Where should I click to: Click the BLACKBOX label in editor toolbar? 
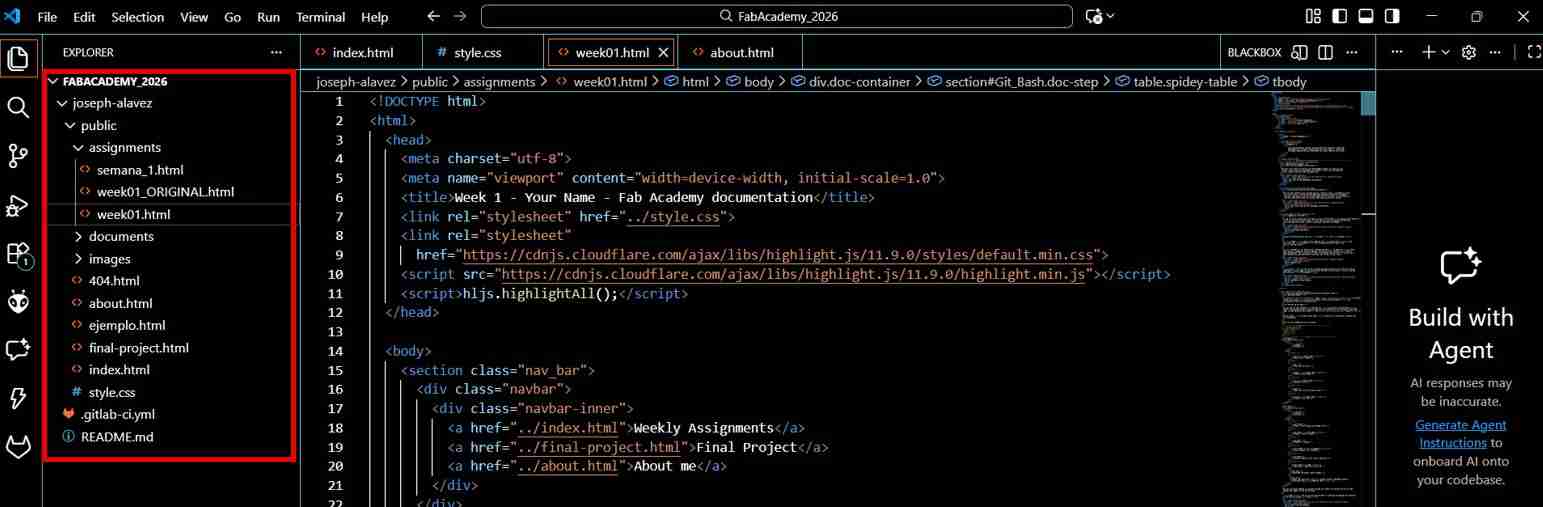pos(1253,53)
